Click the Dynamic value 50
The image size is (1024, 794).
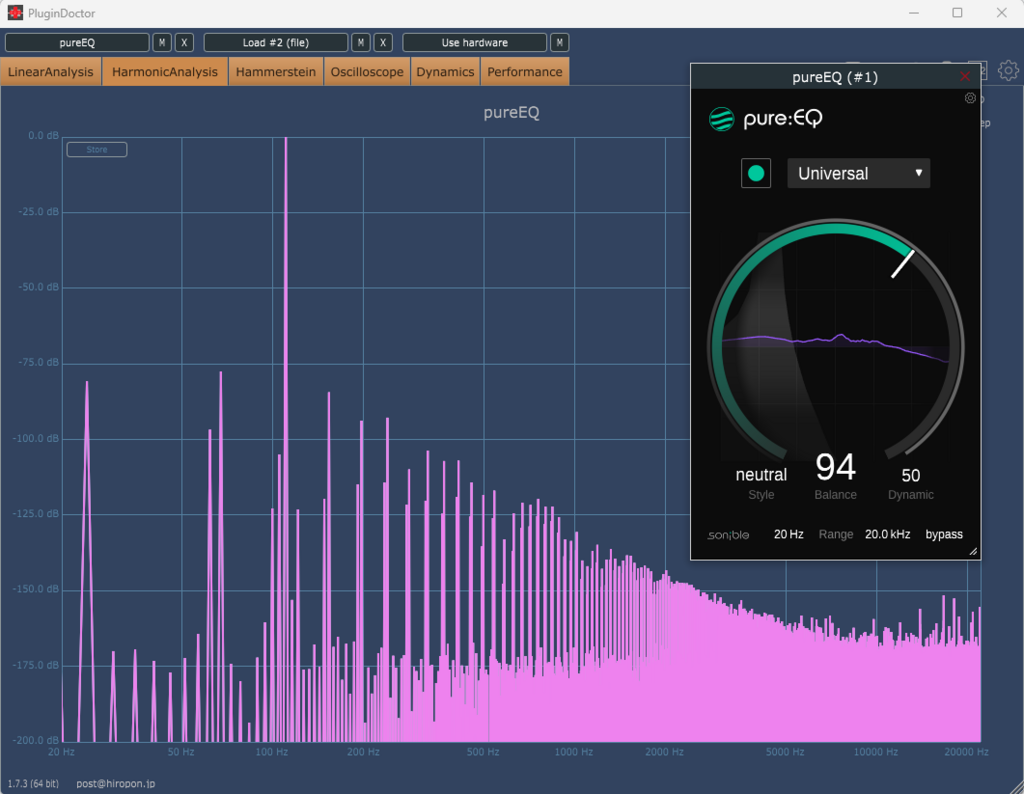[910, 475]
